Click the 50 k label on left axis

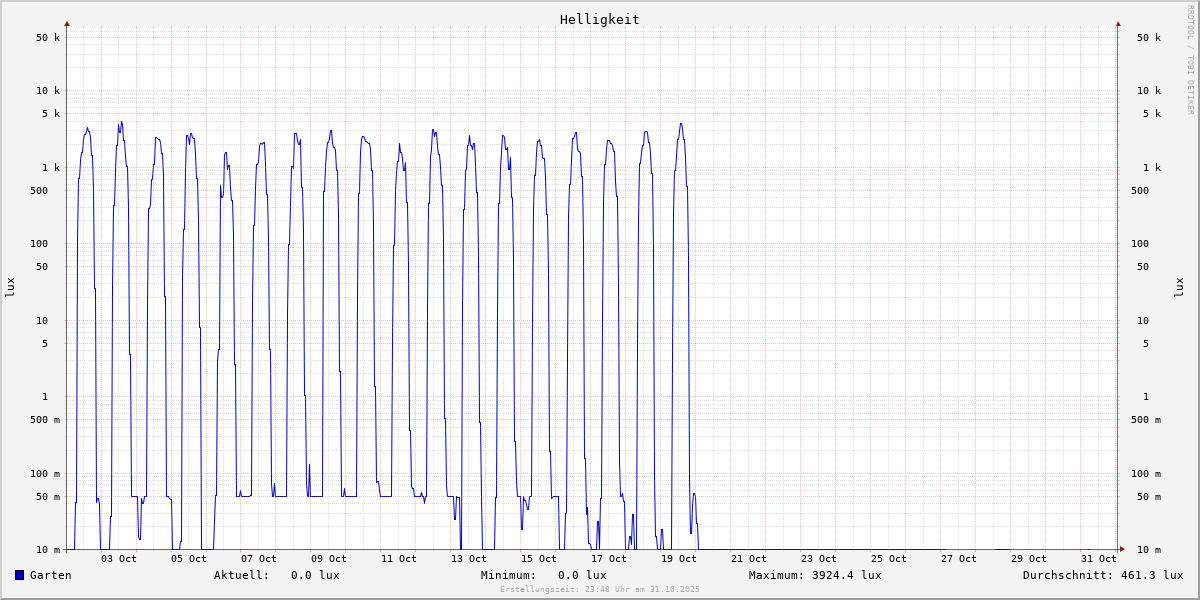pos(48,38)
